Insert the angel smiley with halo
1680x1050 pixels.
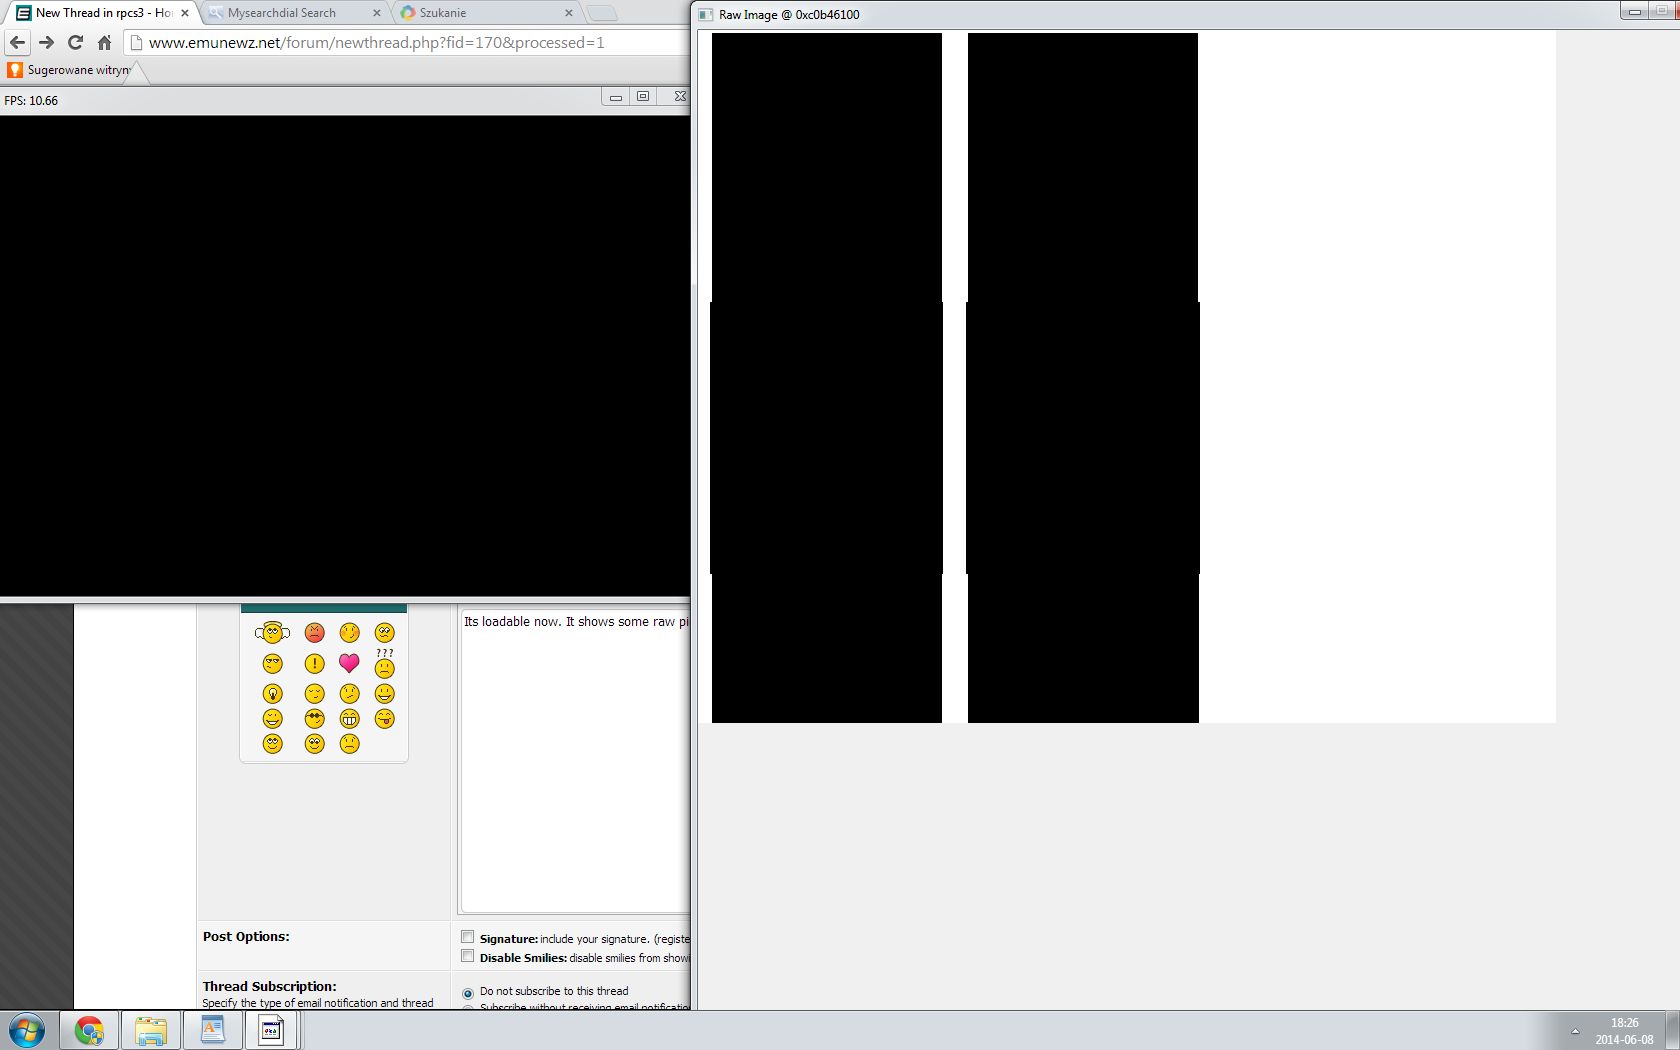pos(272,632)
